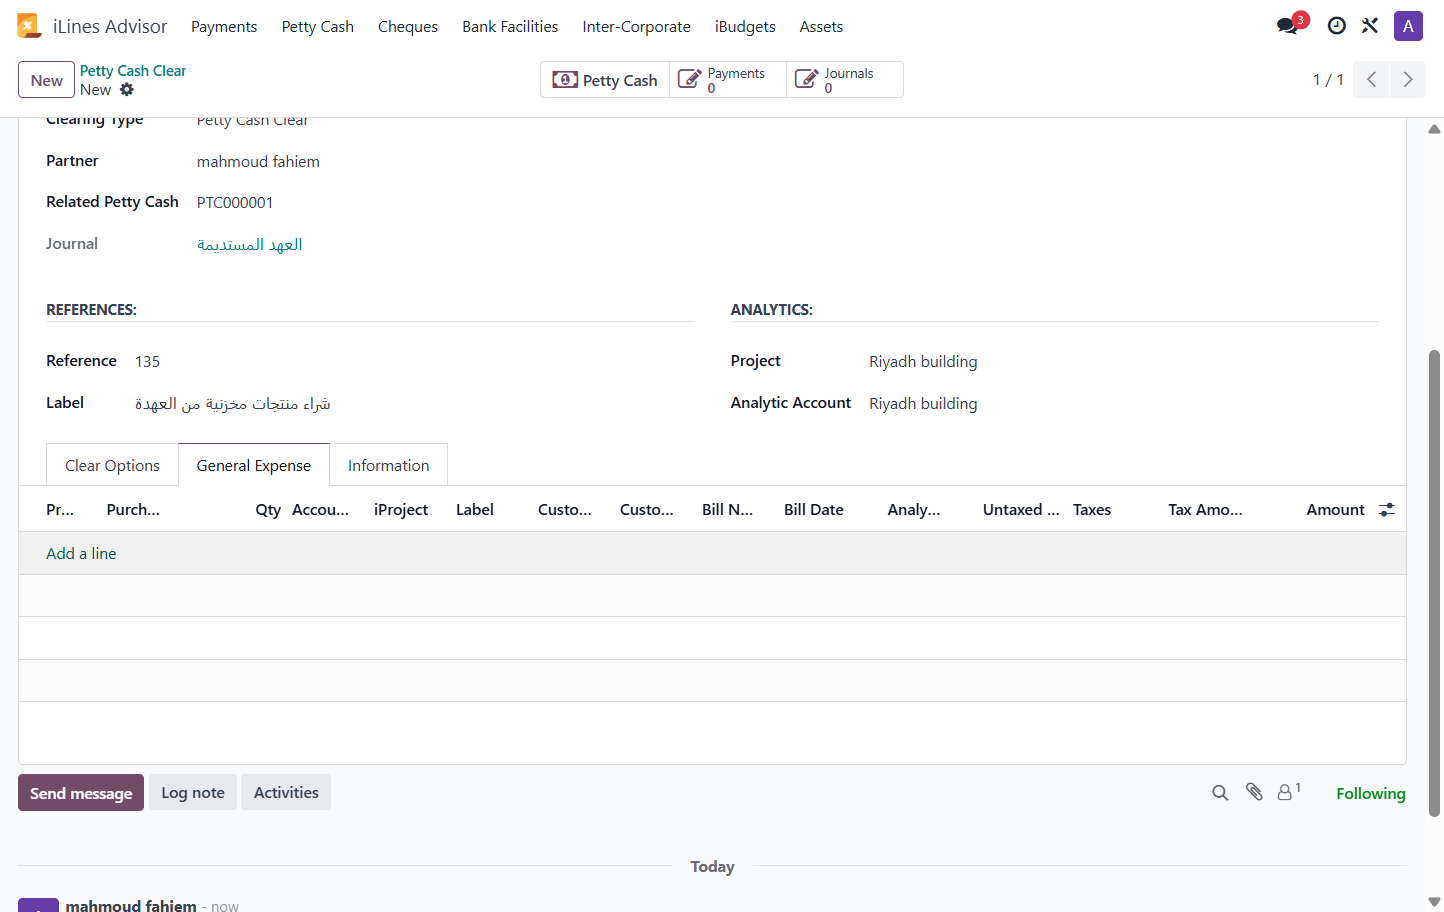Go to previous record arrow
This screenshot has height=912, width=1444.
pos(1371,79)
